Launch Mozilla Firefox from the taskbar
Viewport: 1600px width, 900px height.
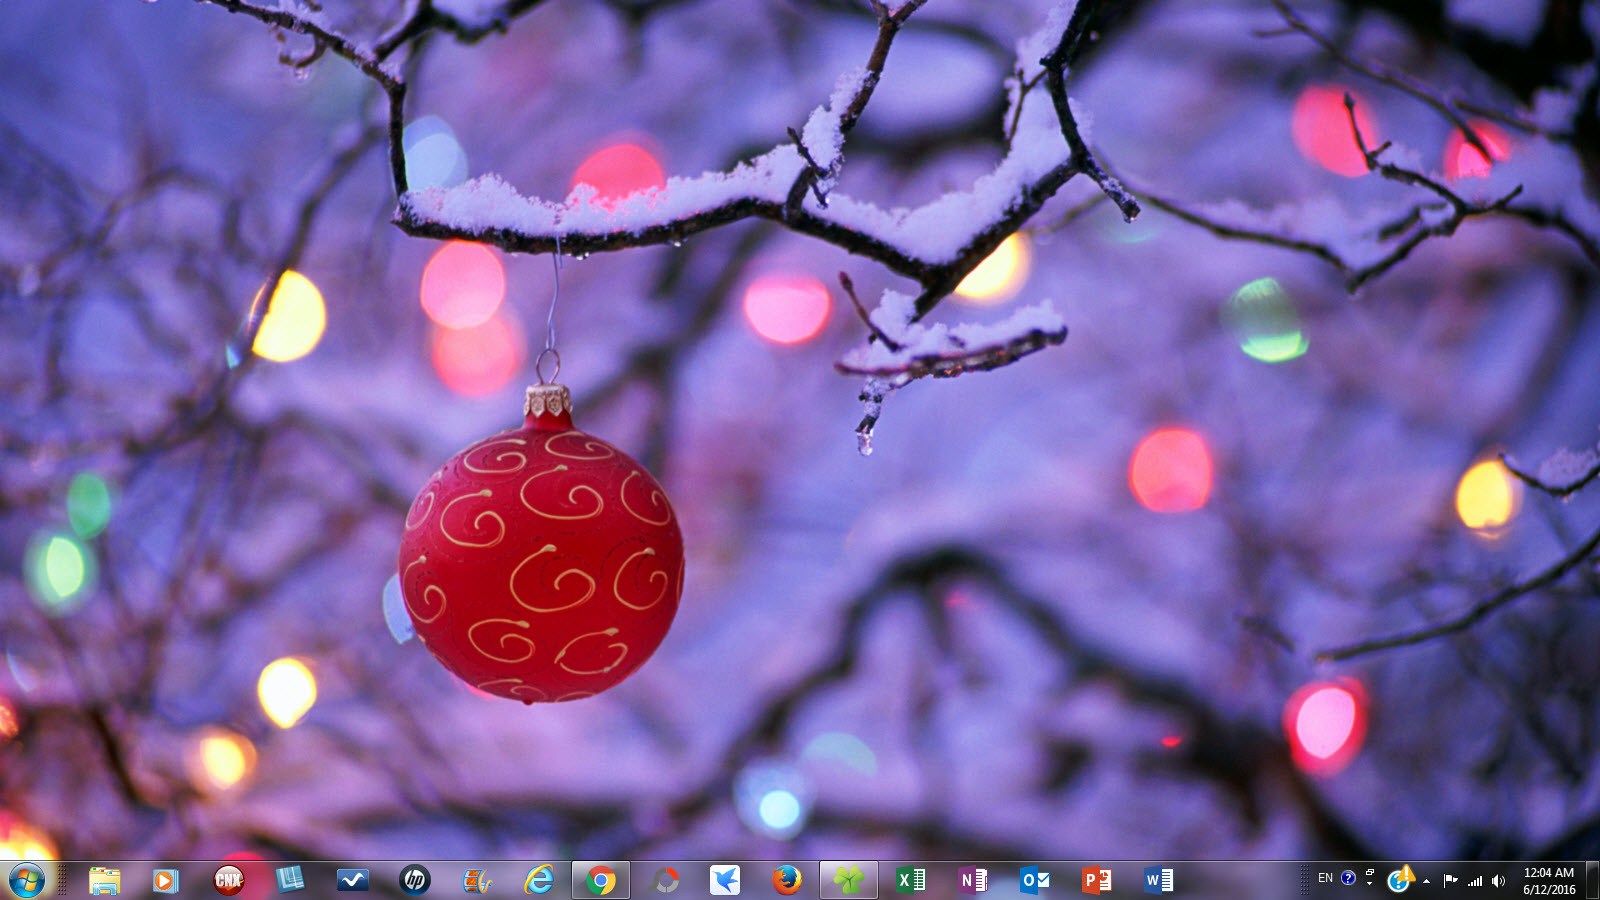[787, 880]
